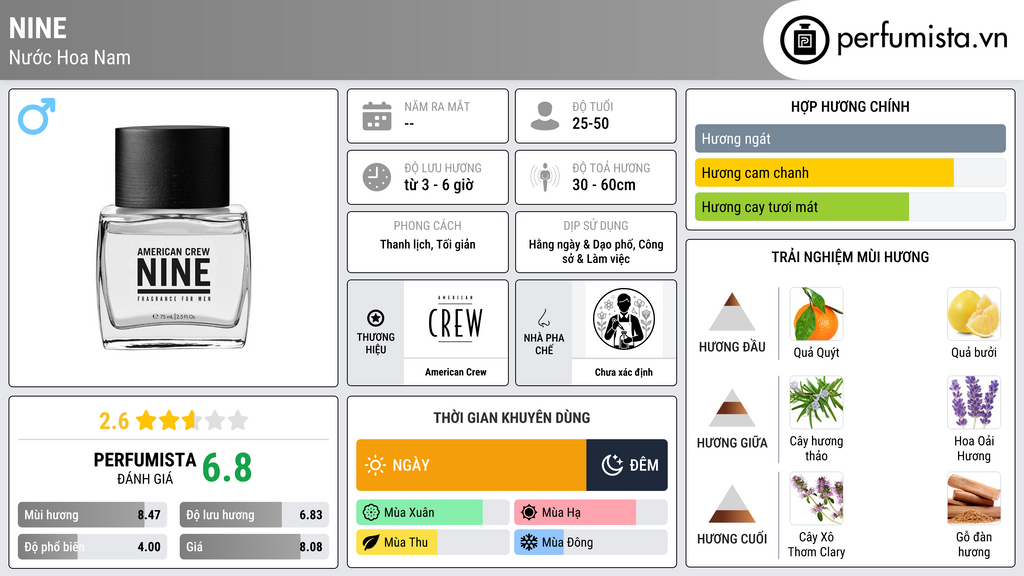Click the 2.6 star rating stars
The image size is (1024, 576).
click(192, 420)
